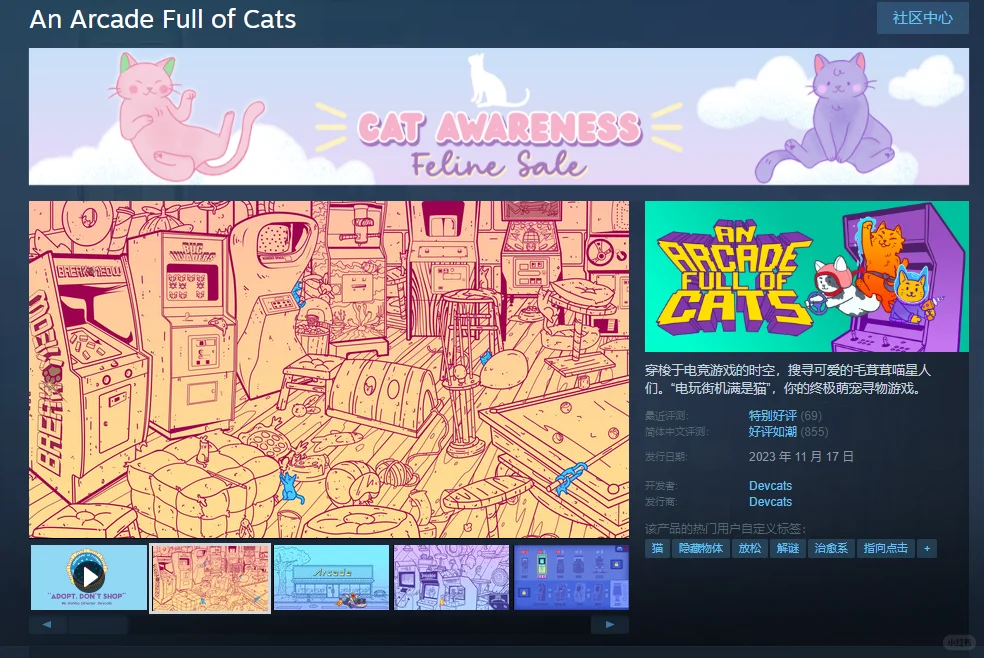Add a tag with the plus button

[x=927, y=548]
